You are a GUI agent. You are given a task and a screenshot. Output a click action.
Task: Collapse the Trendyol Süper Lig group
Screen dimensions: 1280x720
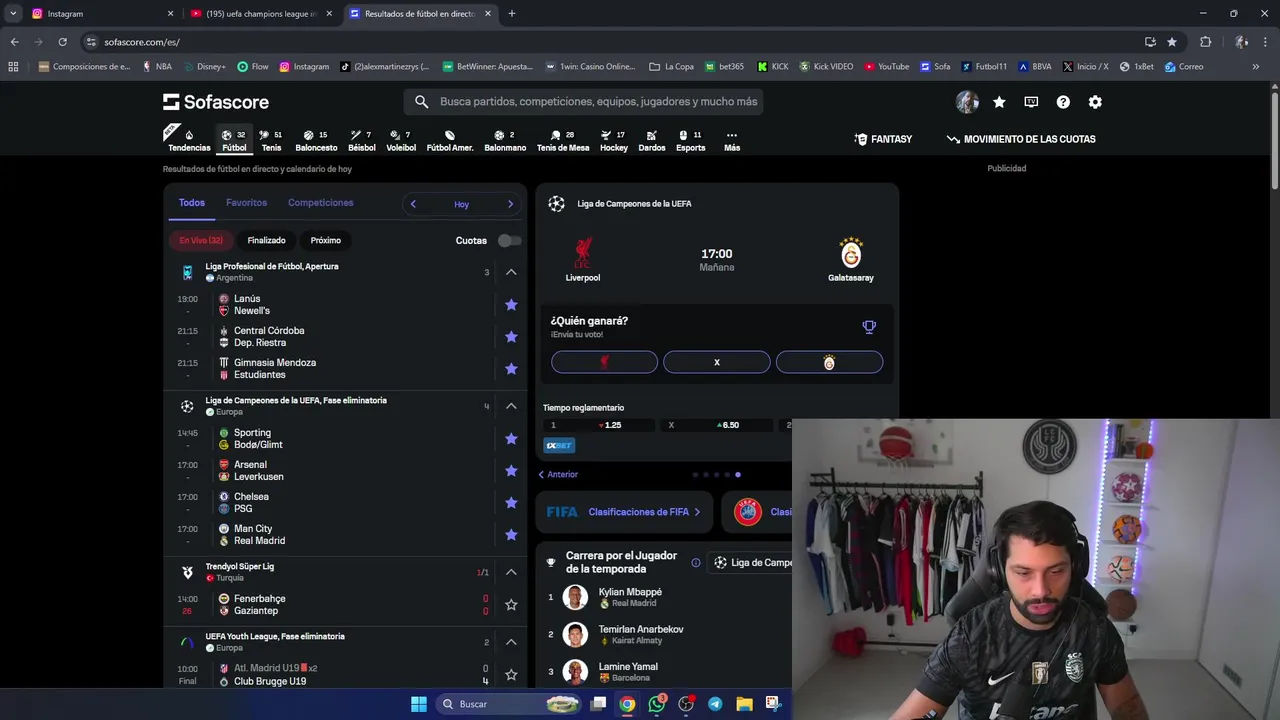pos(511,572)
